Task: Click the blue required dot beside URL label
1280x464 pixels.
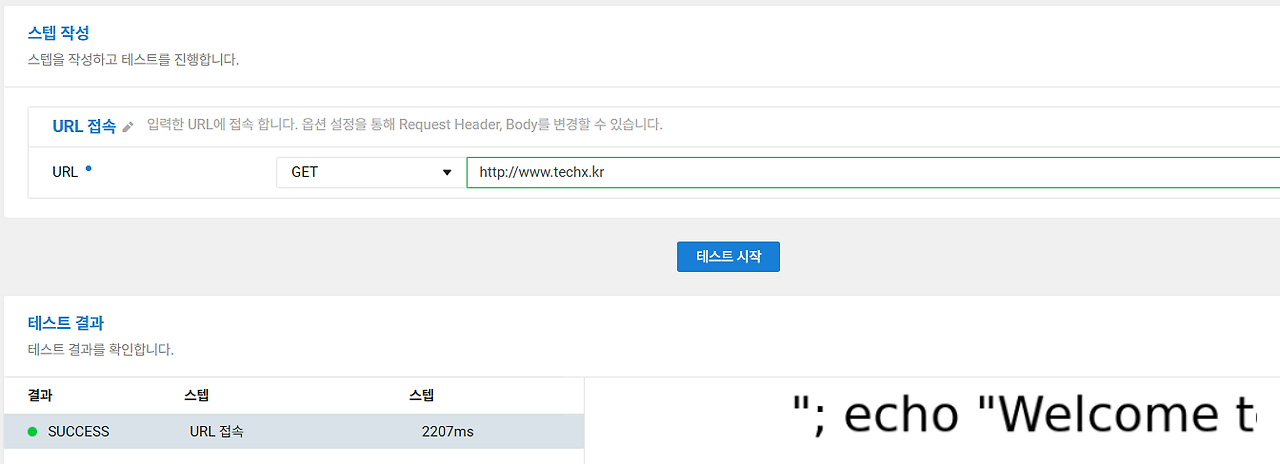Action: pos(88,168)
